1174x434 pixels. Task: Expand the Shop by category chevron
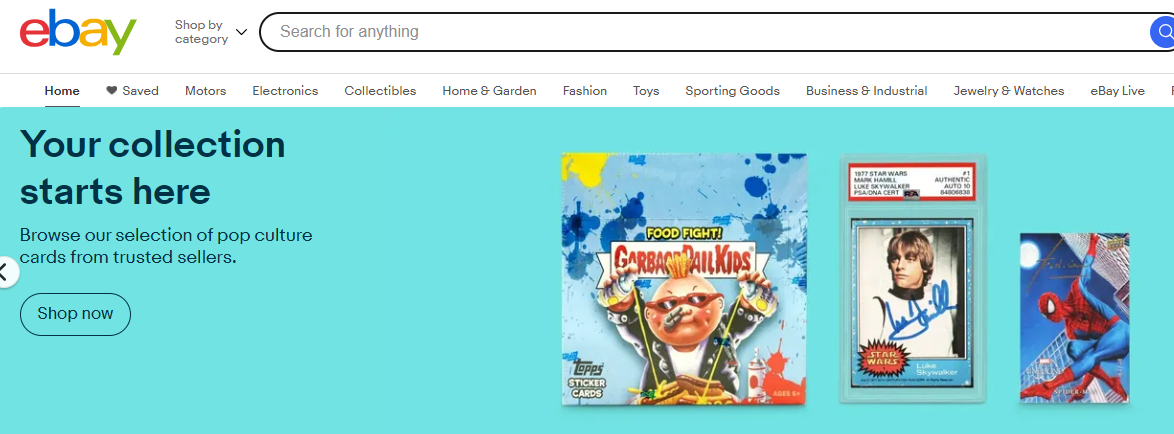(241, 32)
